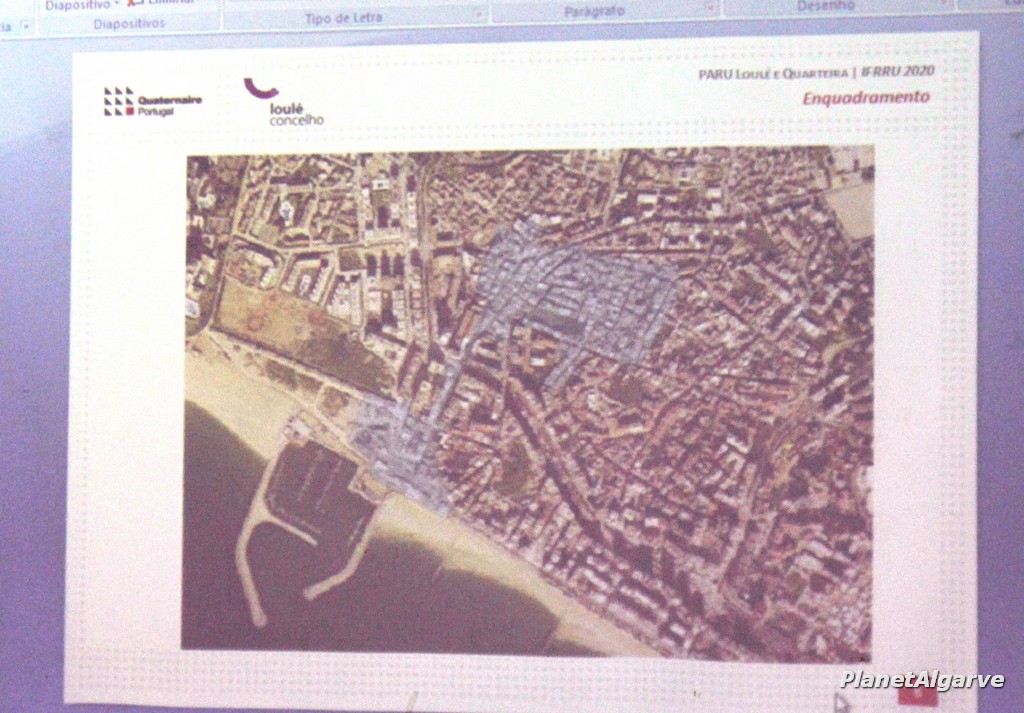
Task: Select the Tipo de Letra group label
Action: 343,18
